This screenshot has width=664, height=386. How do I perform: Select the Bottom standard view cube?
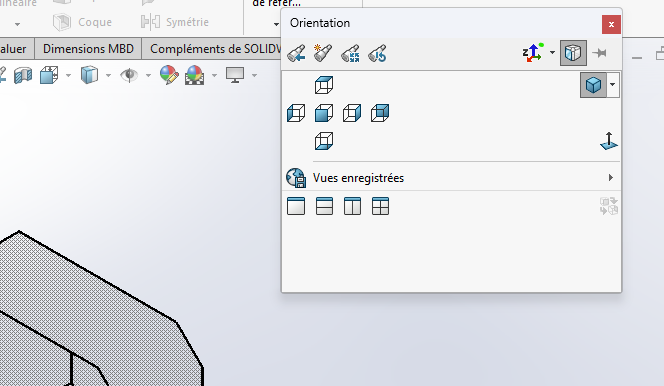324,141
